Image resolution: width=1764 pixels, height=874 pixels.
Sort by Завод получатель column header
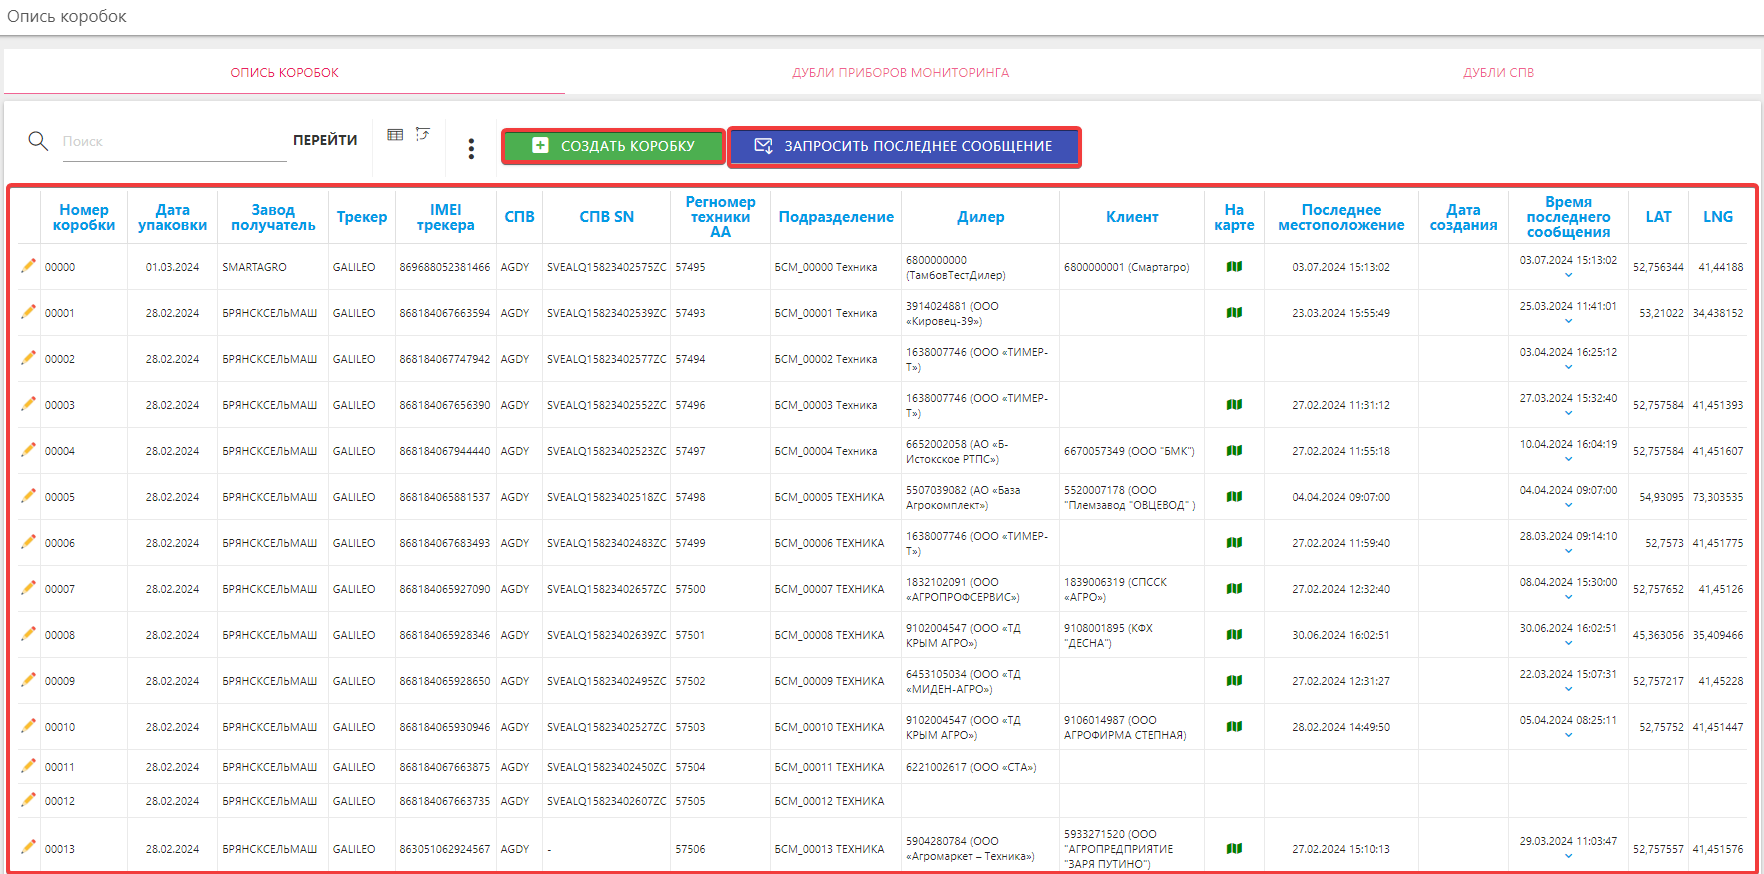coord(273,217)
